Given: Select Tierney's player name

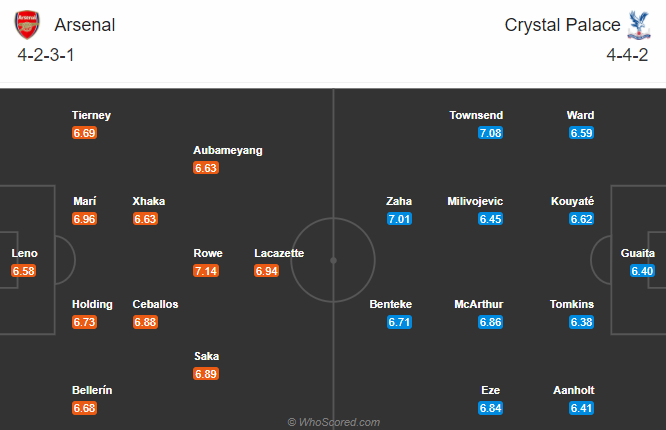Looking at the screenshot, I should coord(91,115).
